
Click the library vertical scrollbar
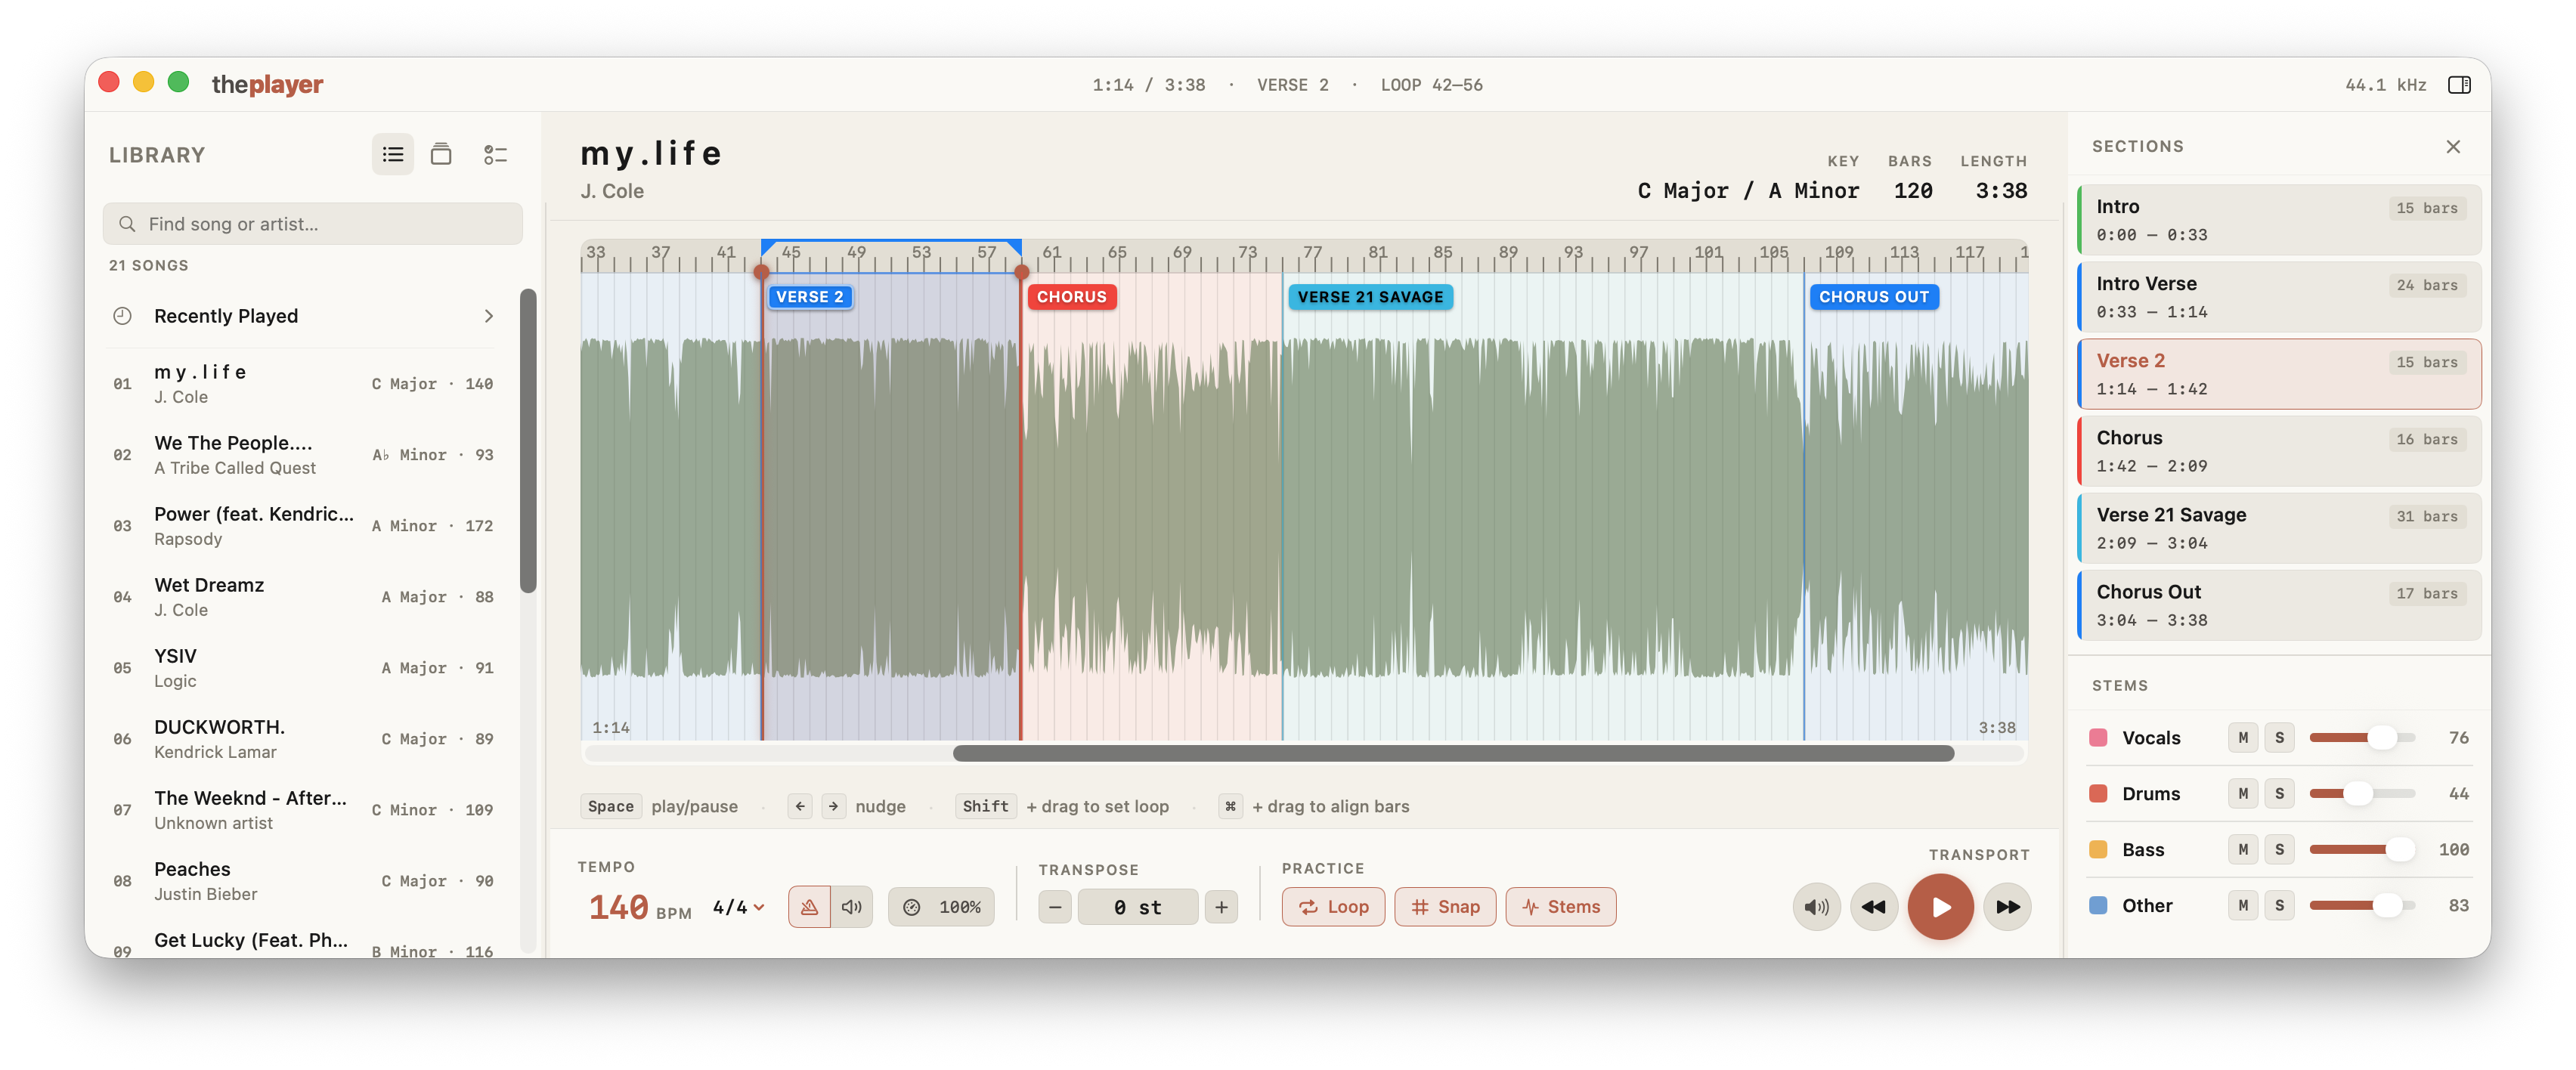[x=528, y=441]
